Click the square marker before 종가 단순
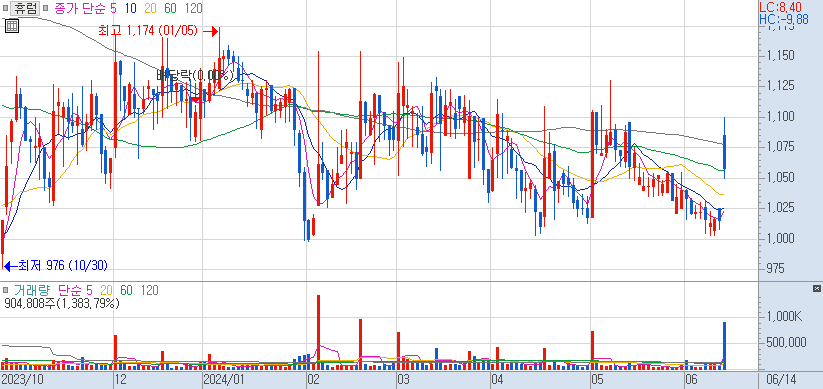This screenshot has width=823, height=389. click(46, 8)
